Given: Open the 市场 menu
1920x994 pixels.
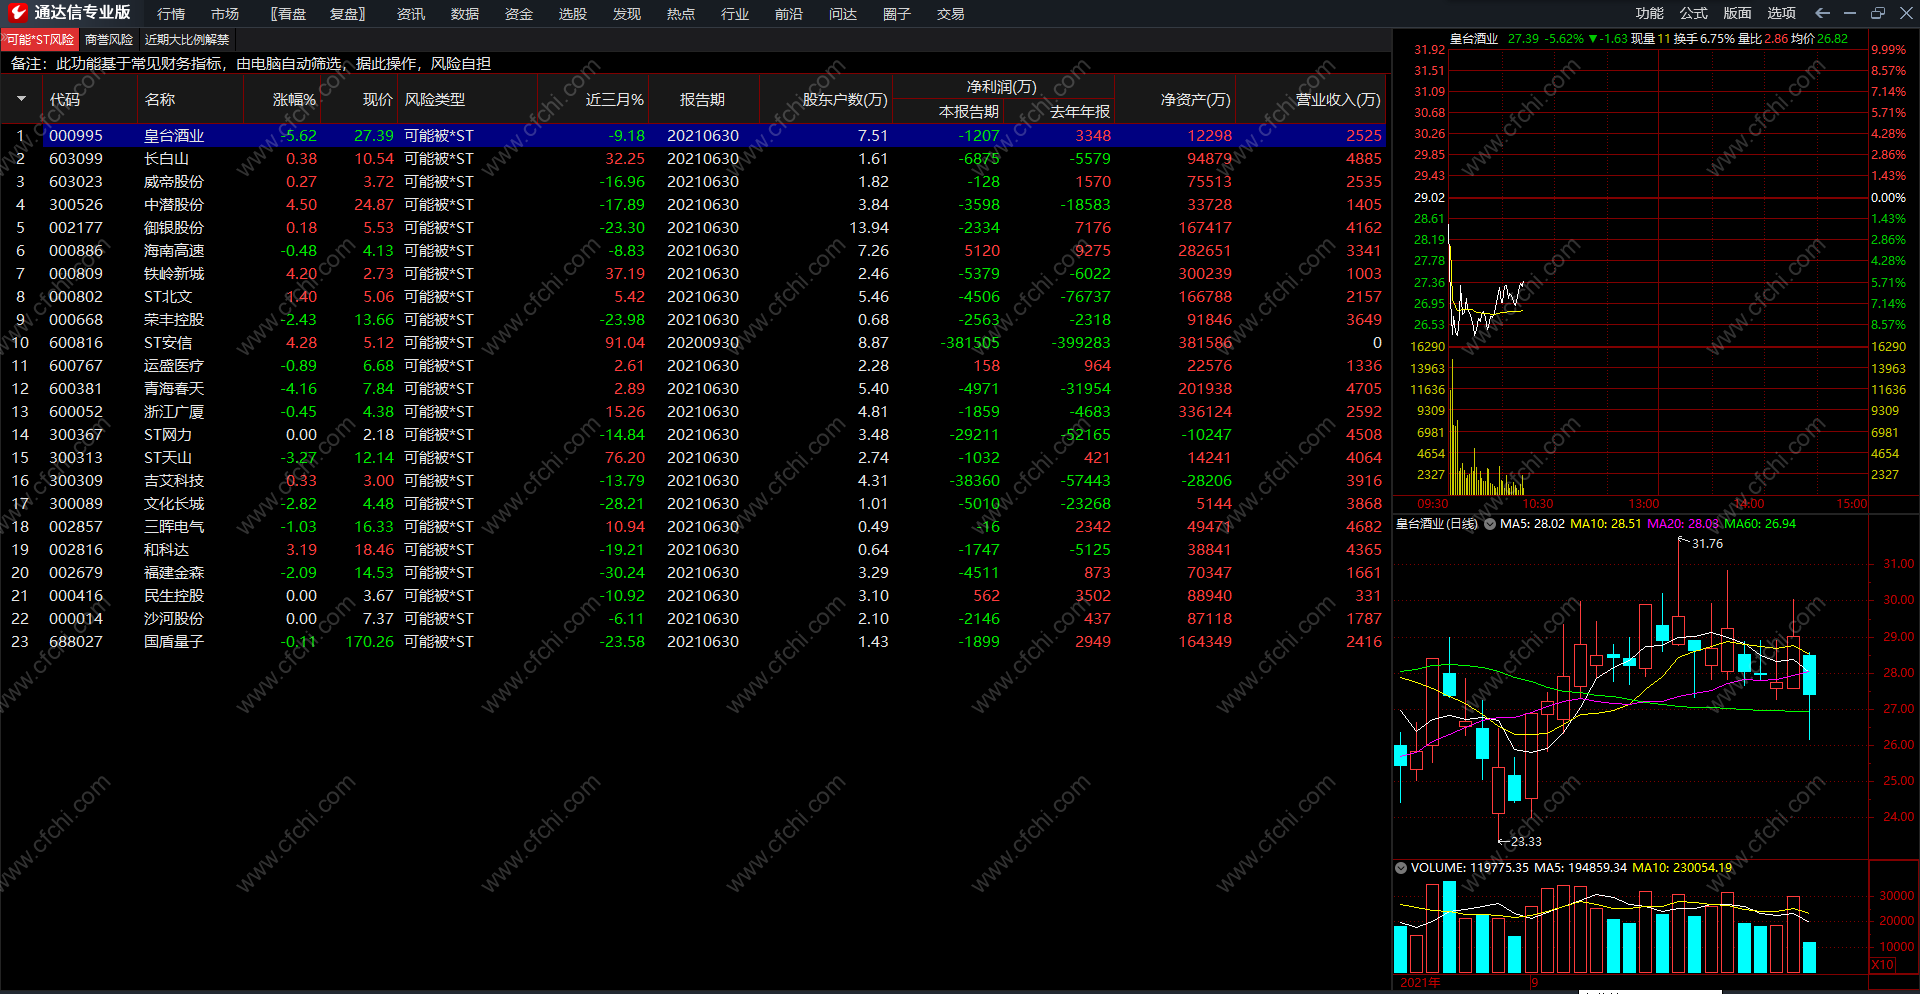Looking at the screenshot, I should coord(225,14).
